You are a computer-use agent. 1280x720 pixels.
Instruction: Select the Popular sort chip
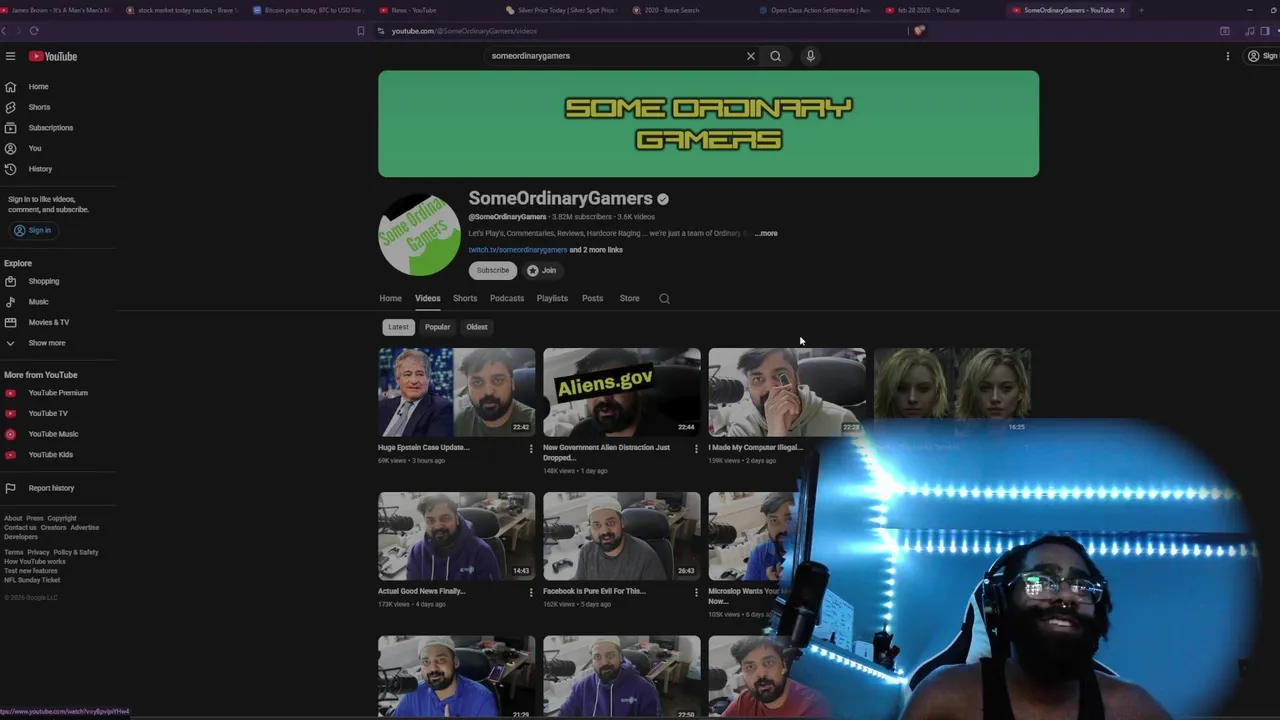click(x=437, y=327)
